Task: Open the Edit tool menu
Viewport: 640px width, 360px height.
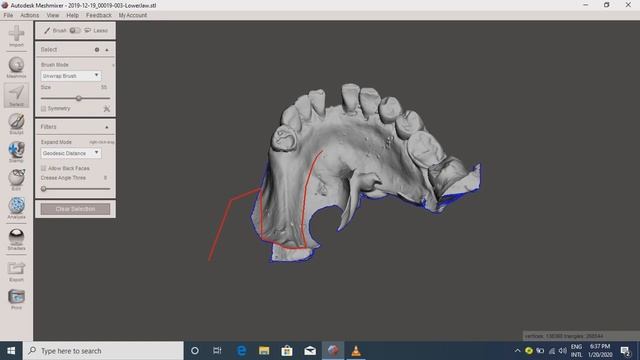Action: [16, 180]
